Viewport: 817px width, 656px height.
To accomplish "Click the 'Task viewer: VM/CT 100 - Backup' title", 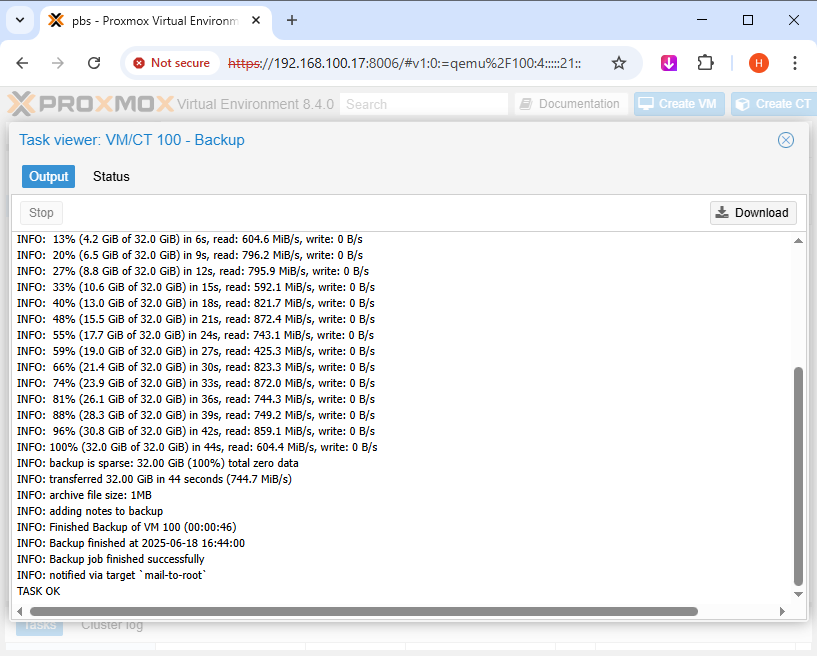I will tap(132, 140).
